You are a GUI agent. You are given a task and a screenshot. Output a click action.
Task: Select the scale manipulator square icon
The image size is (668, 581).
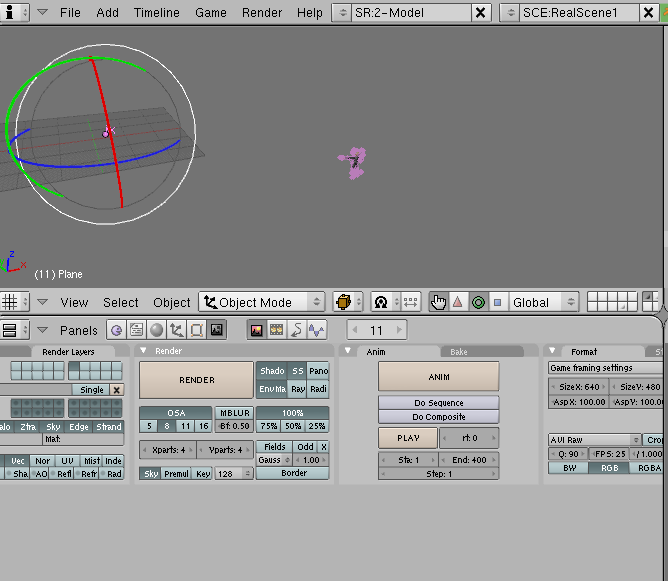[x=498, y=302]
